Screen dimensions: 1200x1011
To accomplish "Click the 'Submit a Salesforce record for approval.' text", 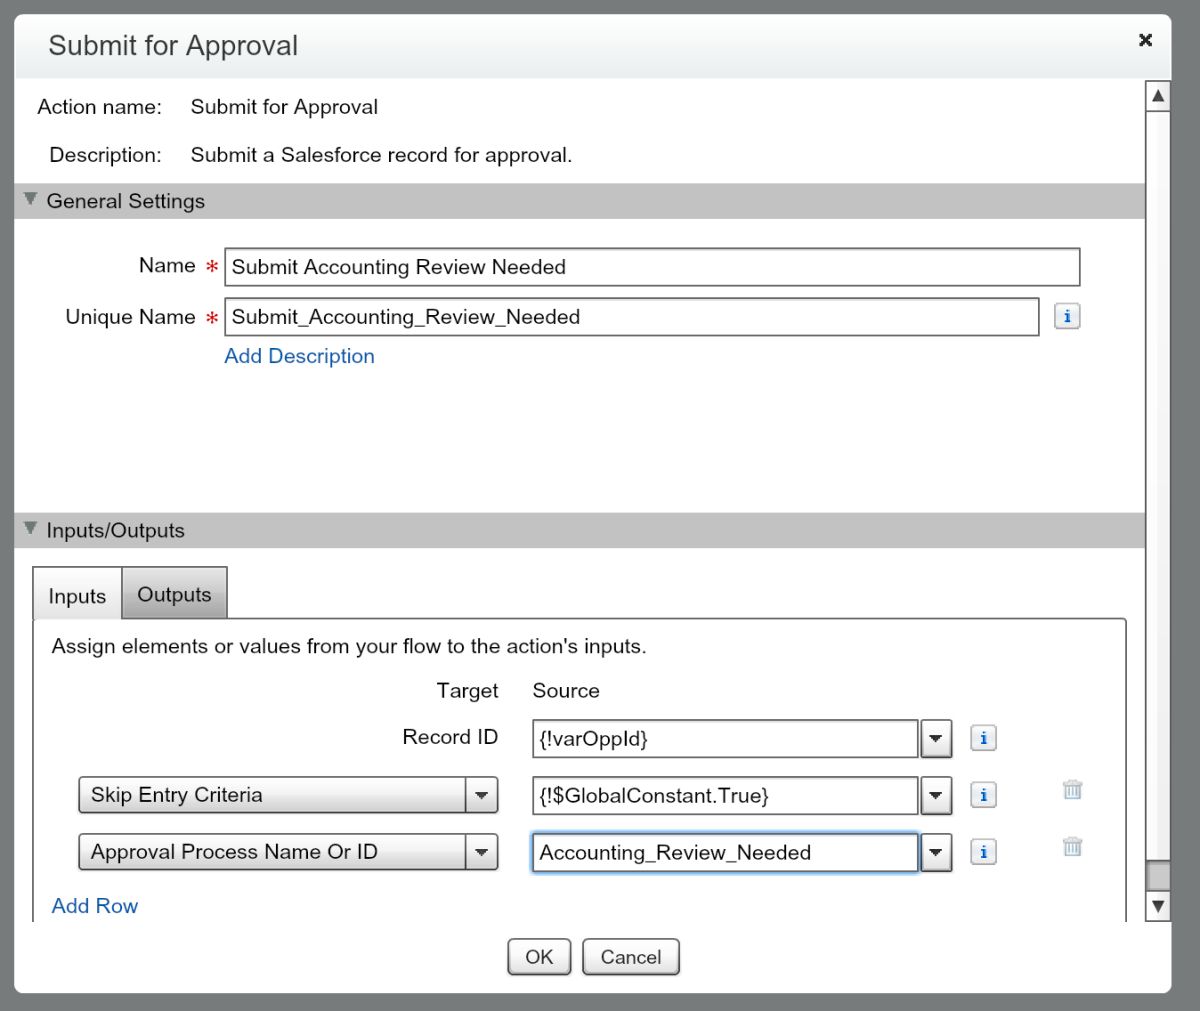I will (x=381, y=155).
